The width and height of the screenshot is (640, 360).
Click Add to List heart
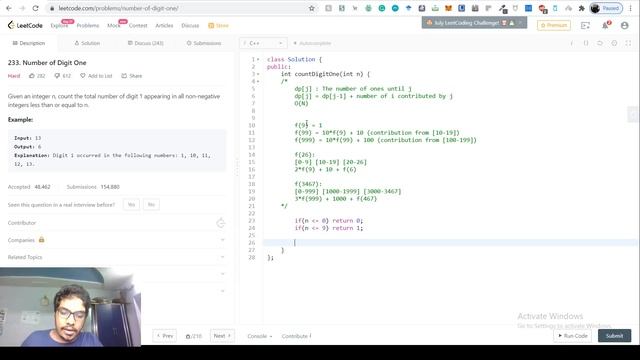point(96,76)
